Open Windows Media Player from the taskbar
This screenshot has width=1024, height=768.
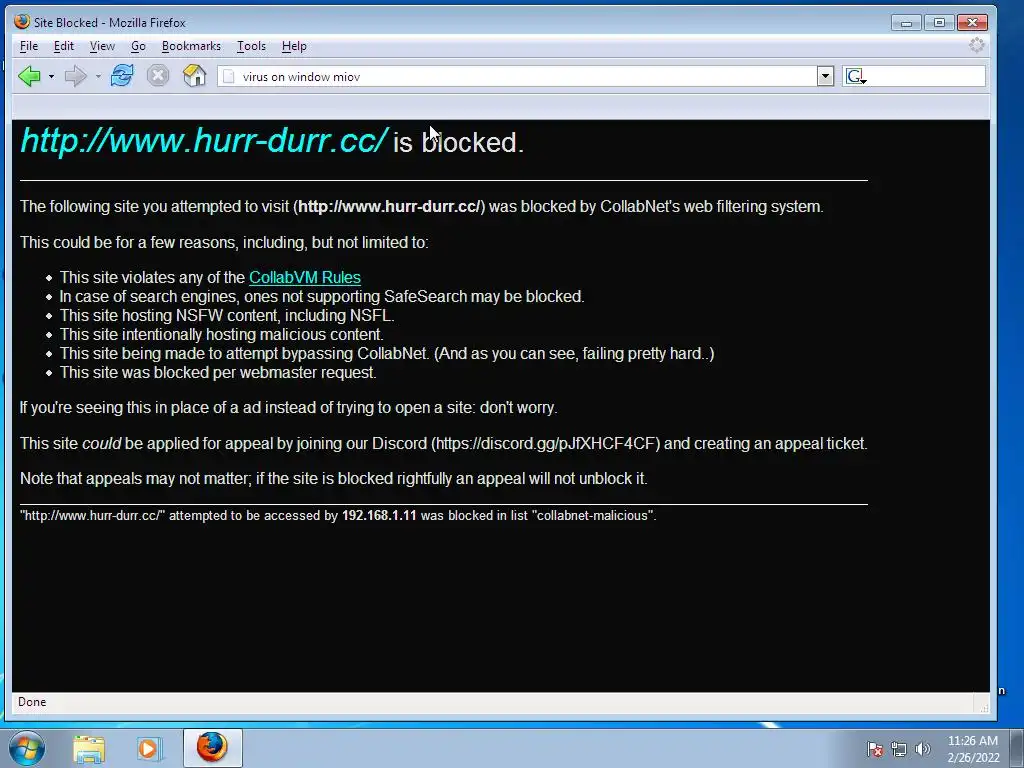[x=148, y=748]
